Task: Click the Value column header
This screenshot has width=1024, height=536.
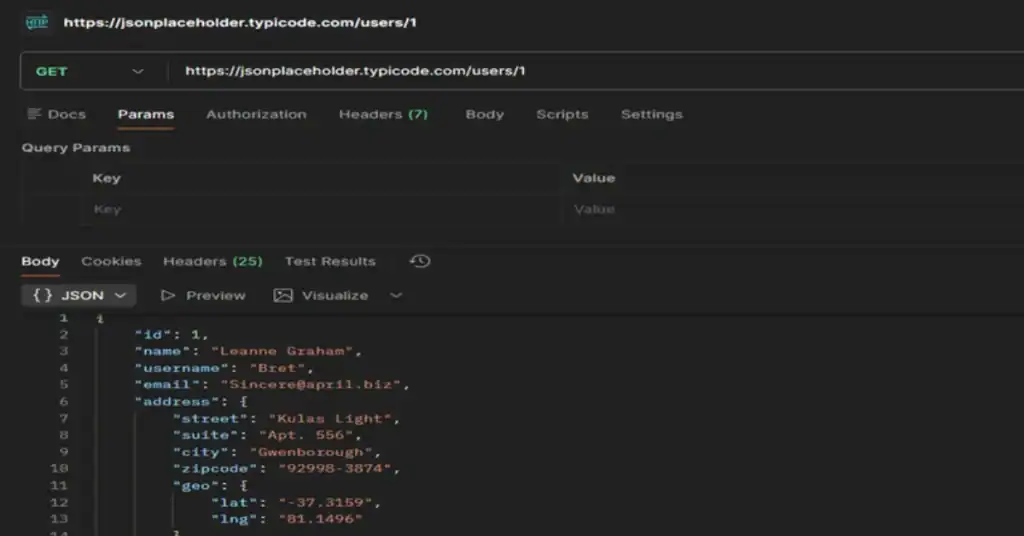Action: pos(594,178)
